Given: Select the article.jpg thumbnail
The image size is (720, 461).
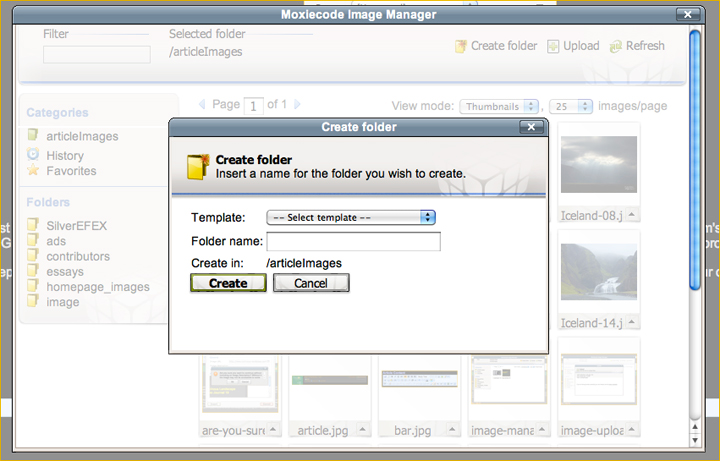Looking at the screenshot, I should coord(330,380).
